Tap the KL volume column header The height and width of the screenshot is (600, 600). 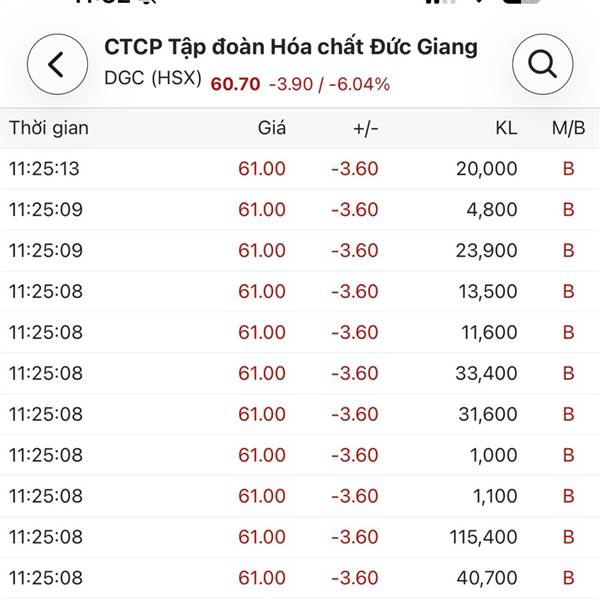506,128
